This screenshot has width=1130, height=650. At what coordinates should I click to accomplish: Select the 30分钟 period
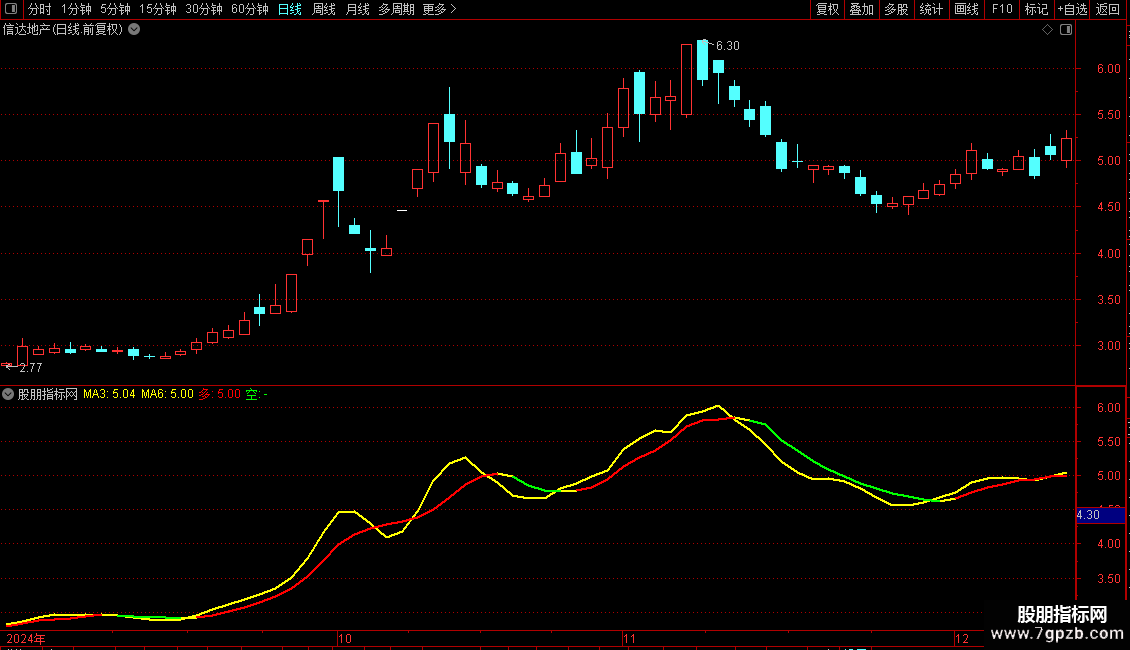203,9
